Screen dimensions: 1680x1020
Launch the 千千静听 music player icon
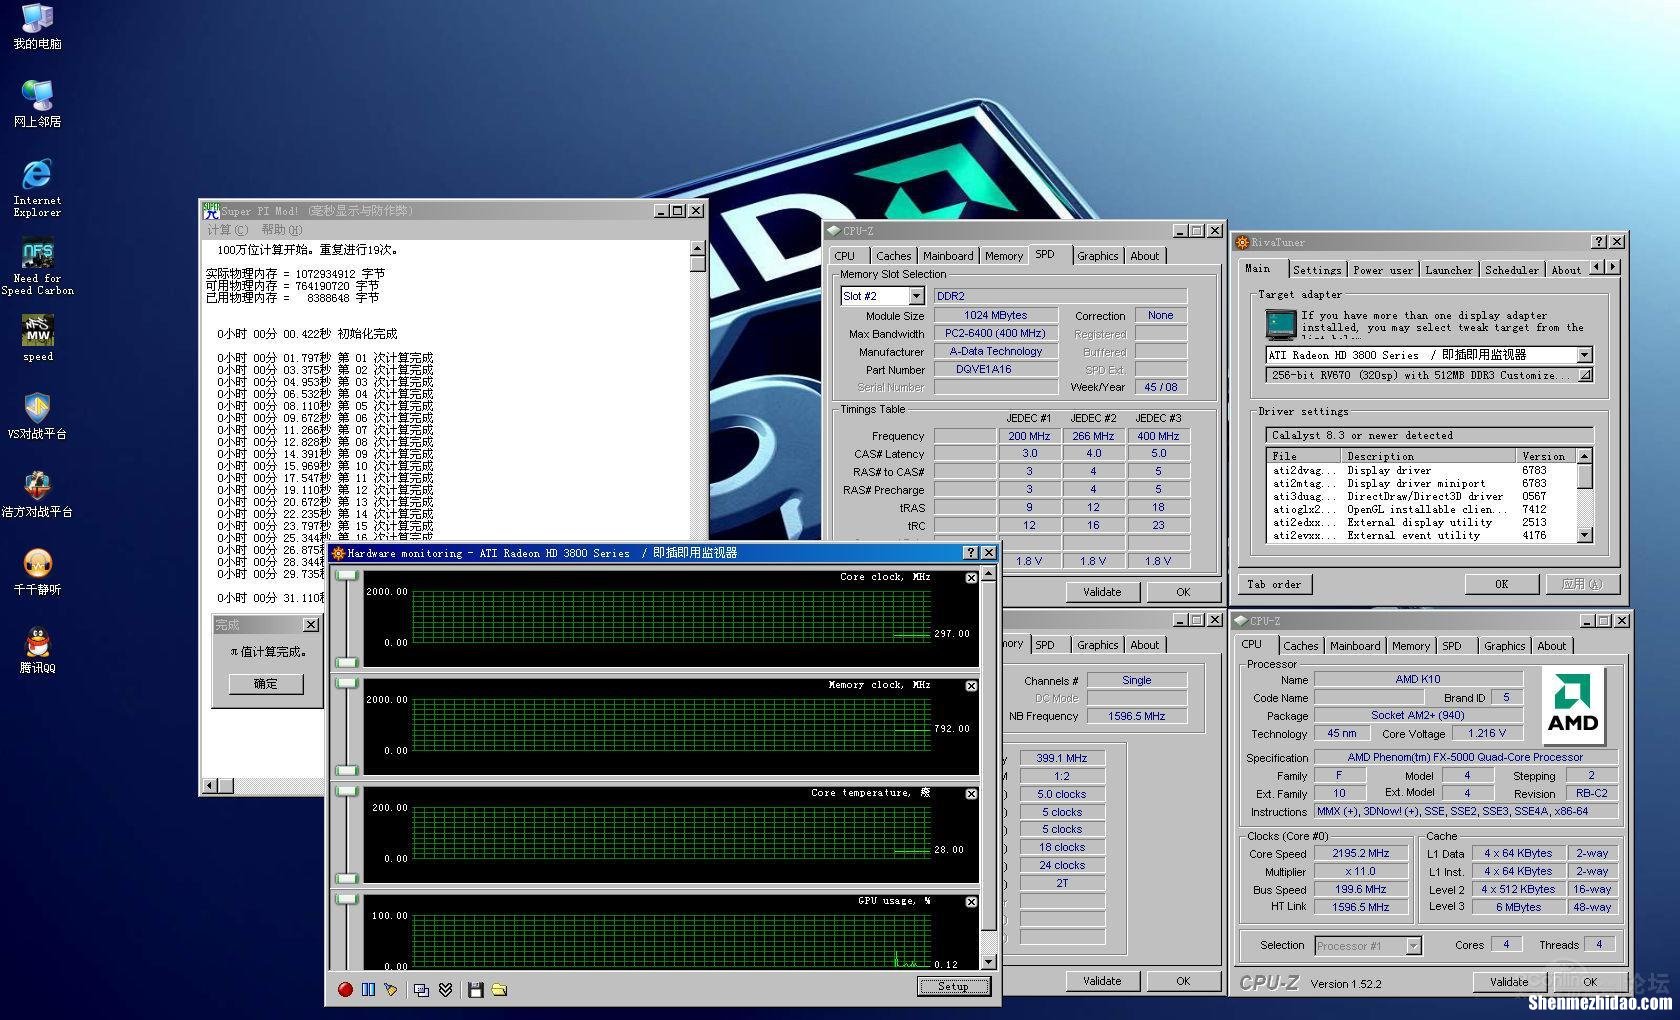click(37, 572)
